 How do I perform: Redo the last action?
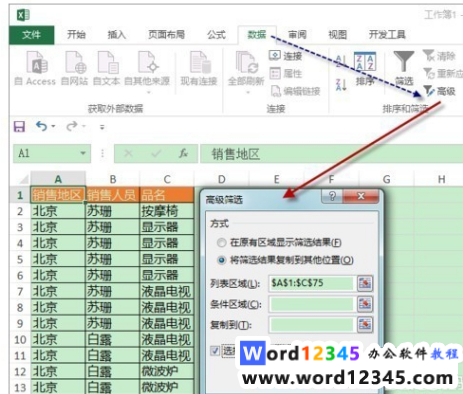(72, 127)
